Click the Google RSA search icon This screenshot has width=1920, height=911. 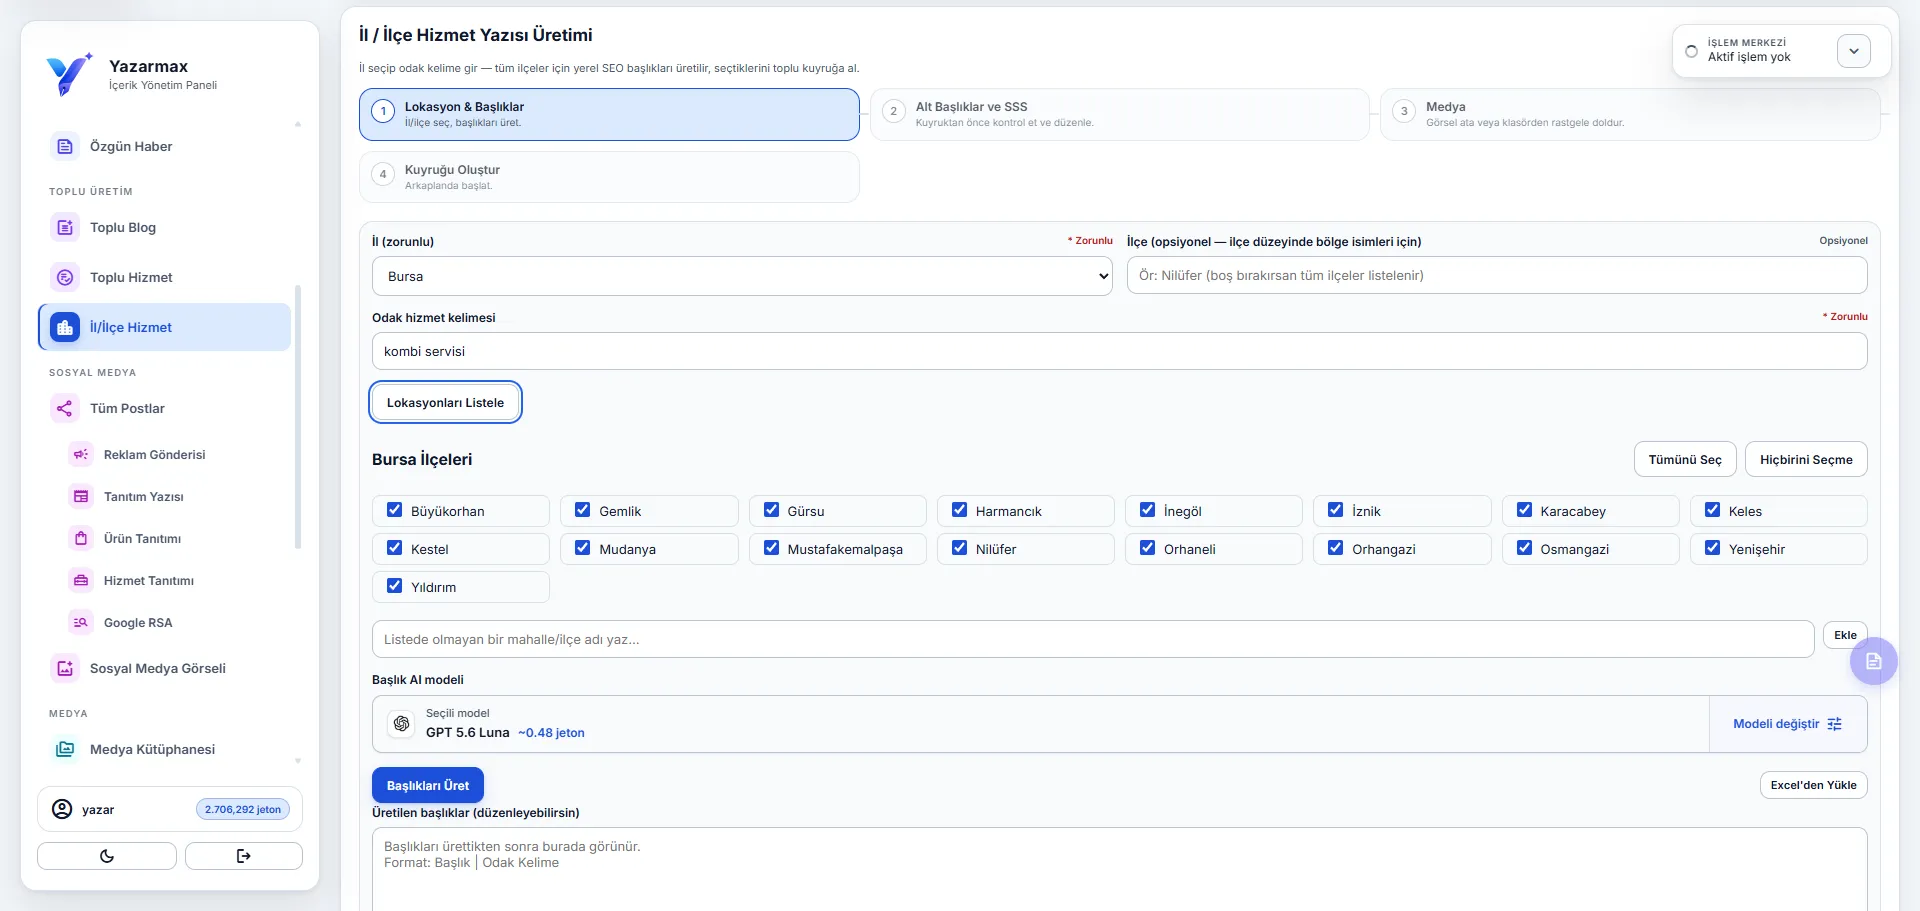pos(81,622)
